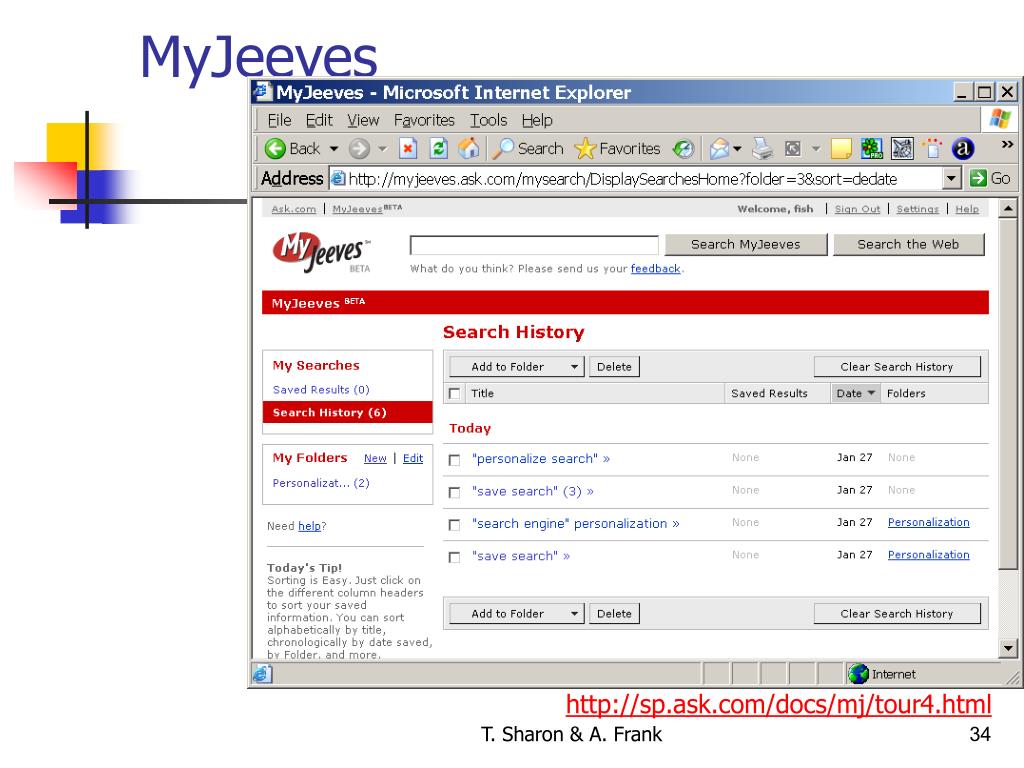Click the top Delete button
This screenshot has height=768, width=1024.
(614, 366)
